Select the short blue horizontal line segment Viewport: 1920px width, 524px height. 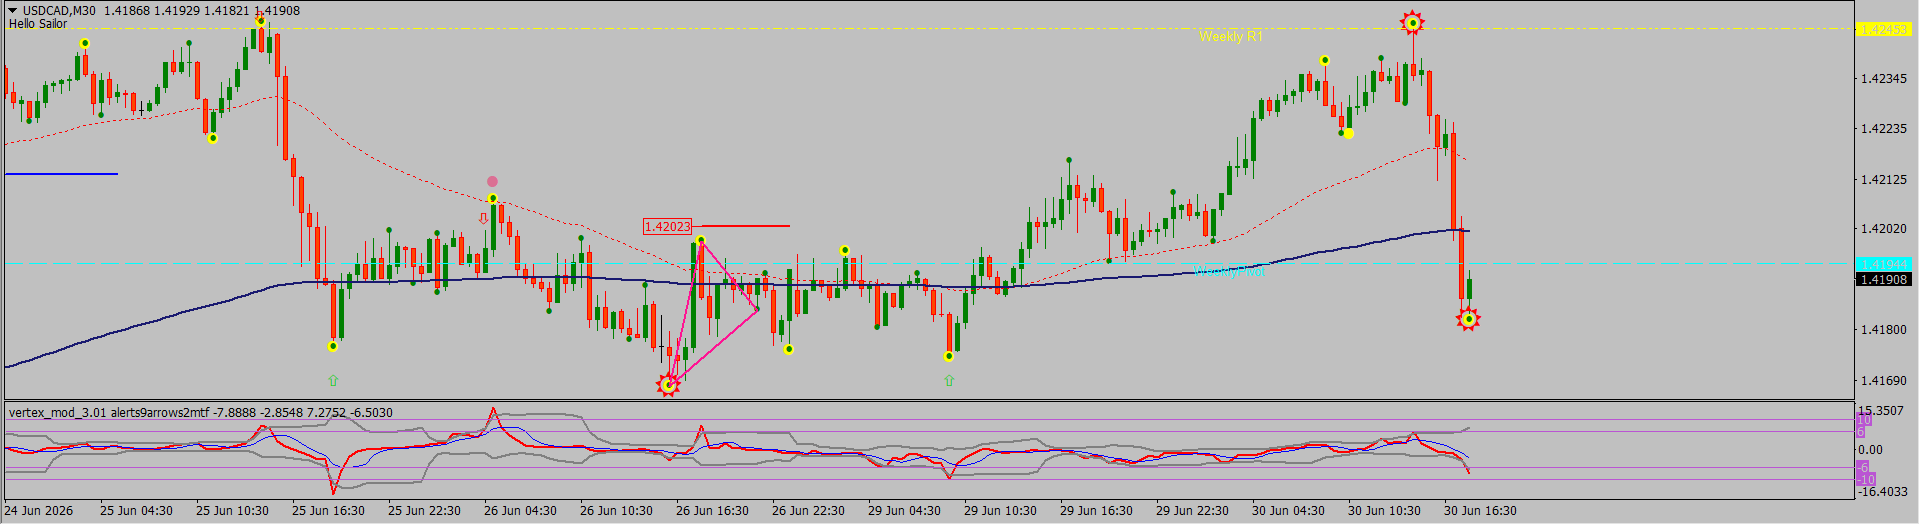tap(62, 174)
